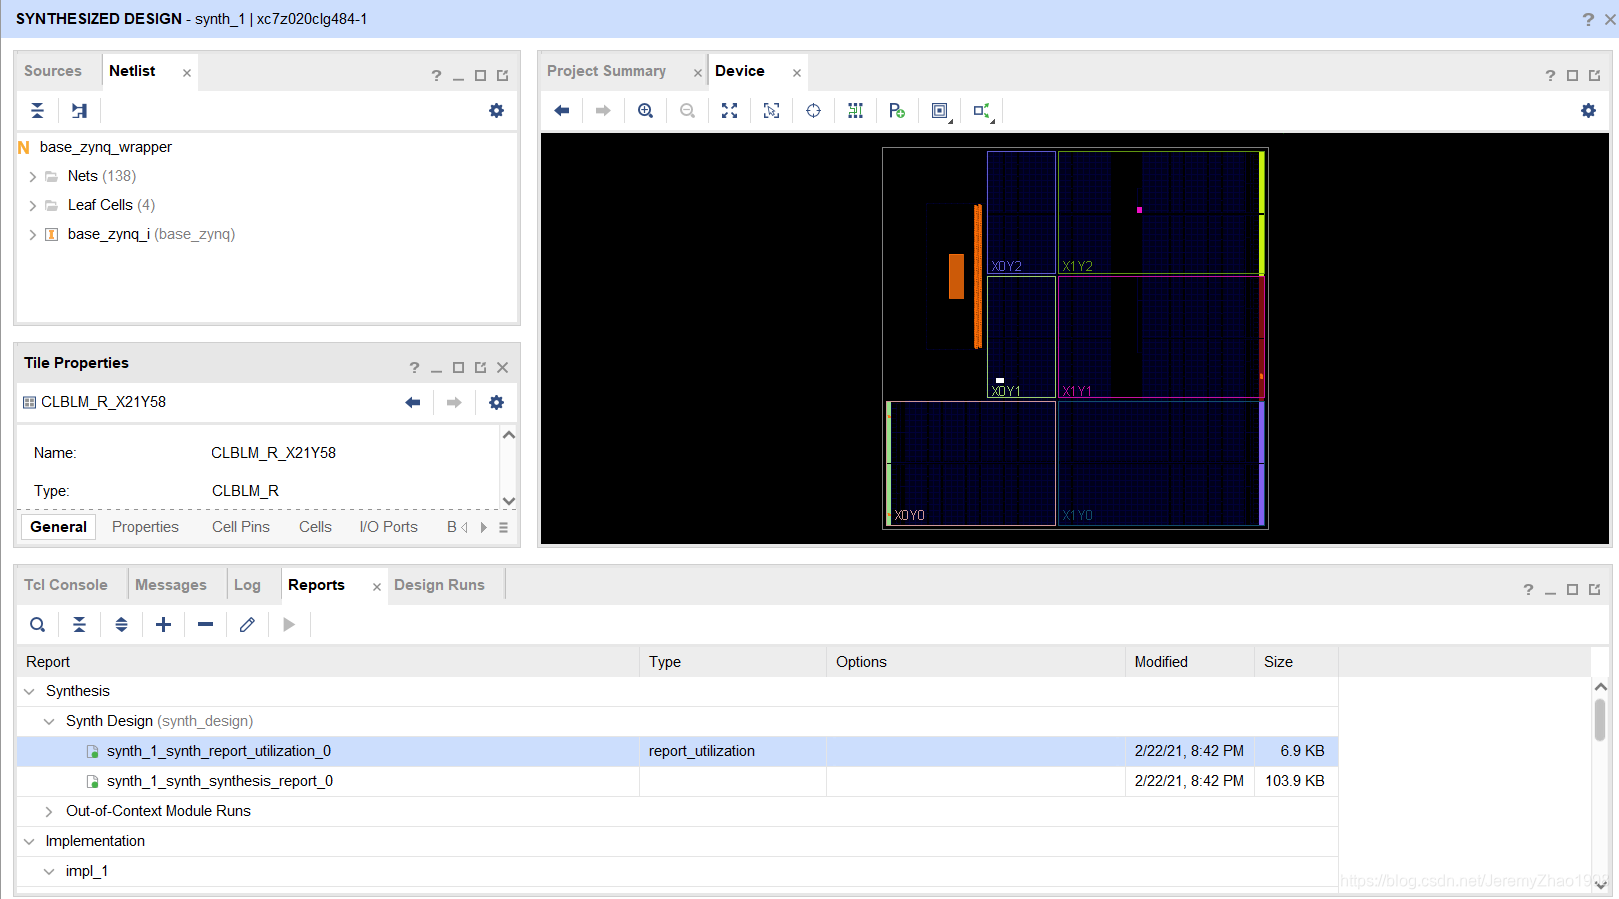Zoom out on the Device view
The height and width of the screenshot is (899, 1619).
[x=687, y=111]
